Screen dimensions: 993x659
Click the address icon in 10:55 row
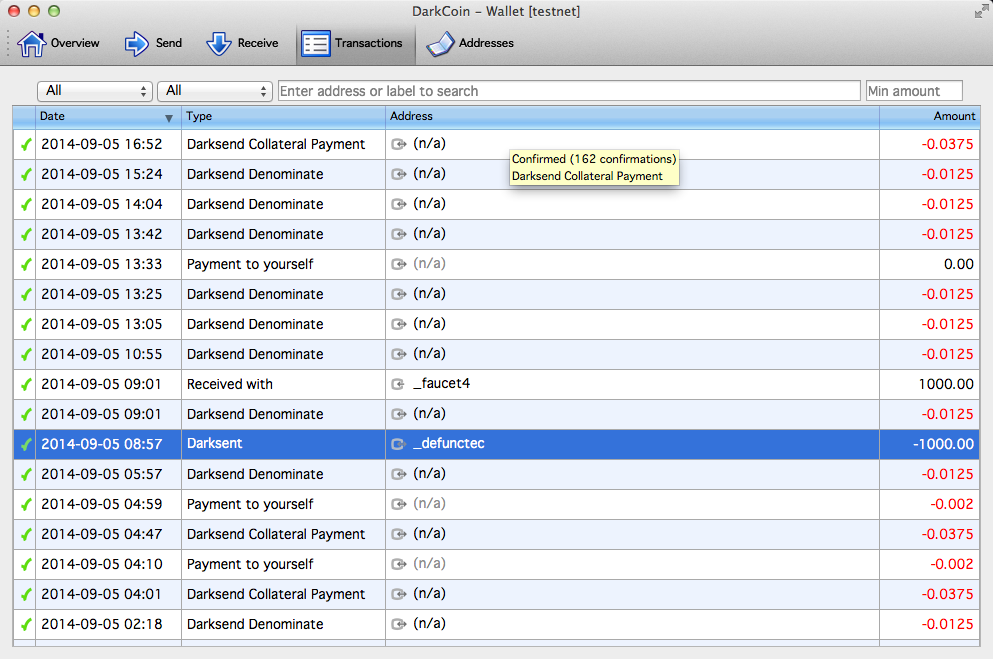pyautogui.click(x=398, y=355)
